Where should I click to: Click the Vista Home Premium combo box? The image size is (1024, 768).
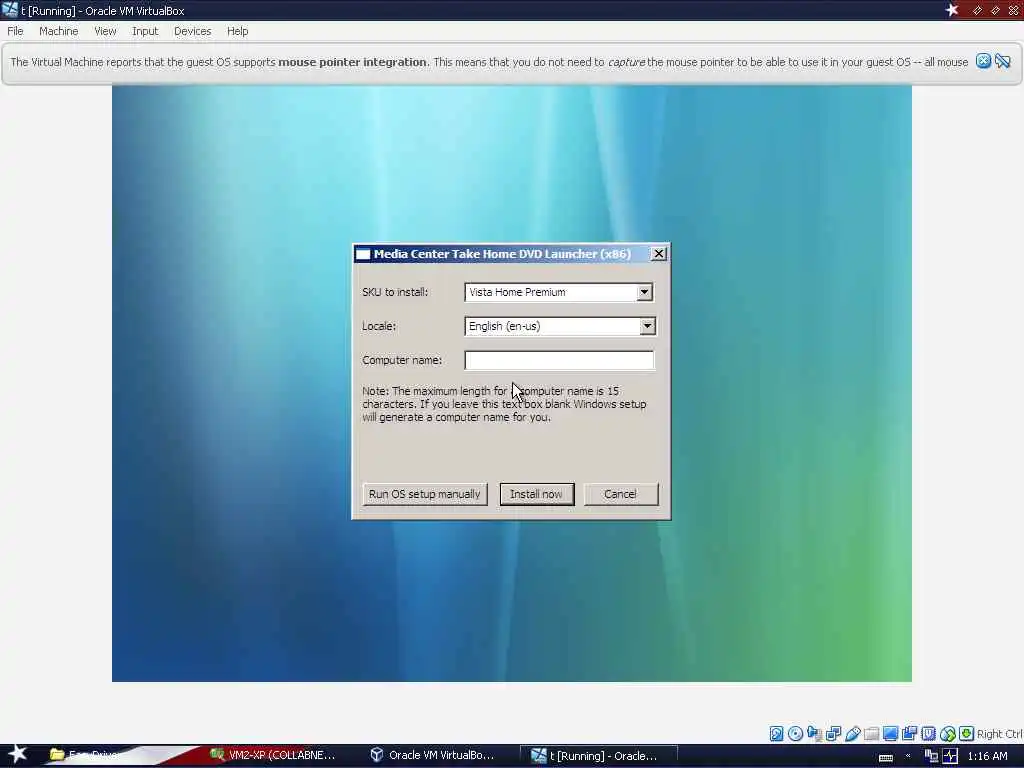tap(558, 292)
